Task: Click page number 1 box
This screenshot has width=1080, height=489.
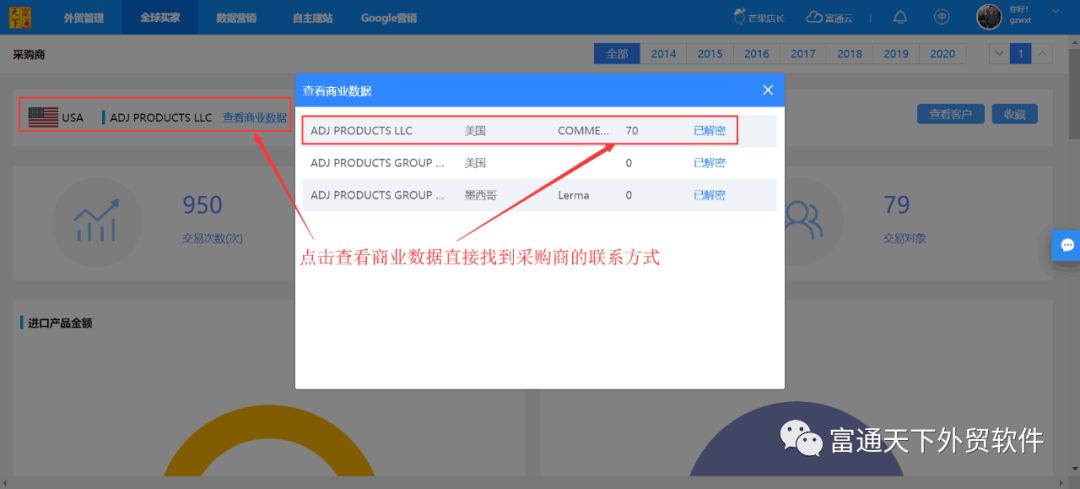Action: coord(1021,54)
